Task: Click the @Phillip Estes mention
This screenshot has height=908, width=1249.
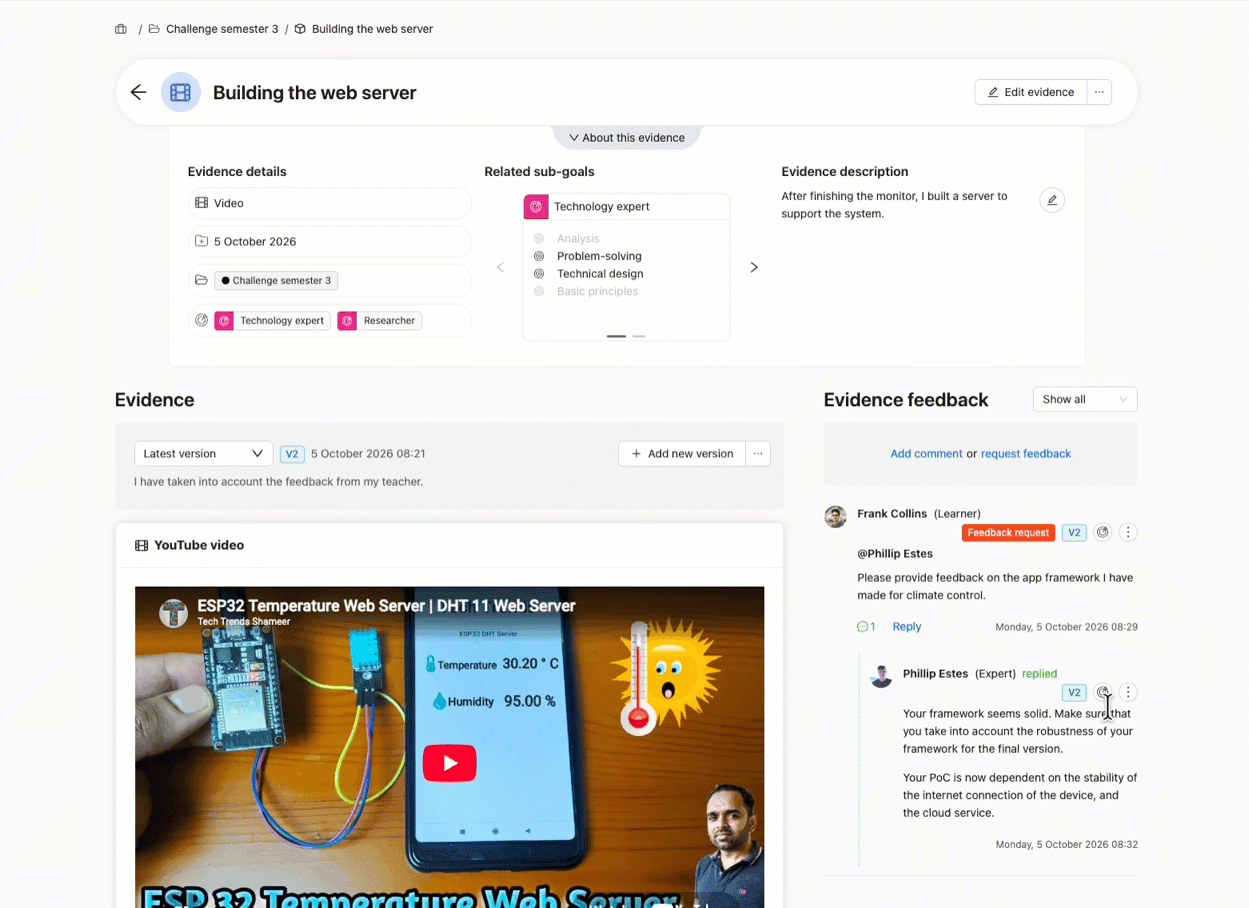Action: click(895, 554)
